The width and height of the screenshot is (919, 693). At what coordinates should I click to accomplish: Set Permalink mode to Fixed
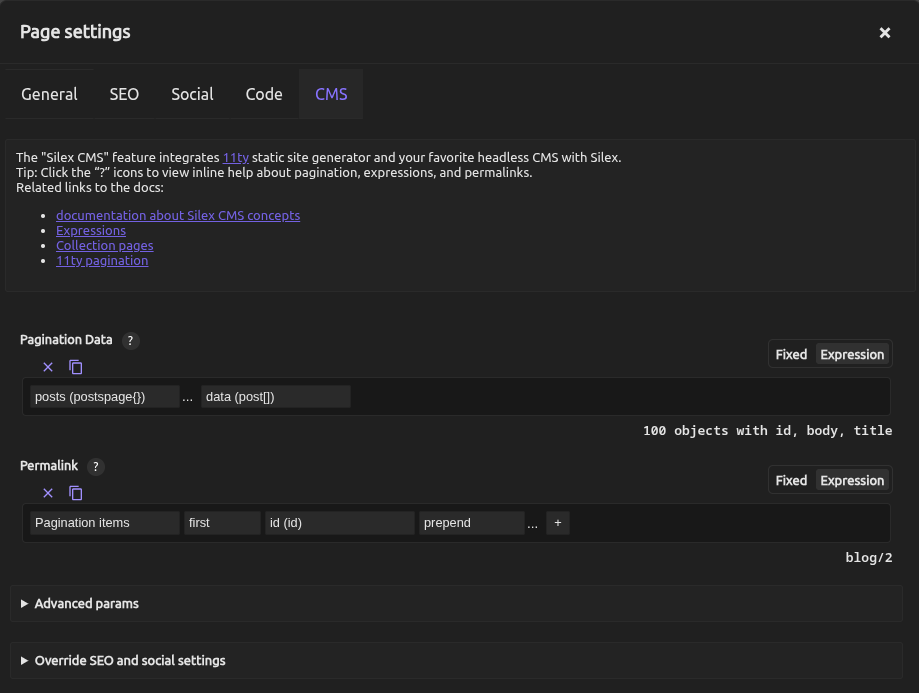[x=791, y=481]
